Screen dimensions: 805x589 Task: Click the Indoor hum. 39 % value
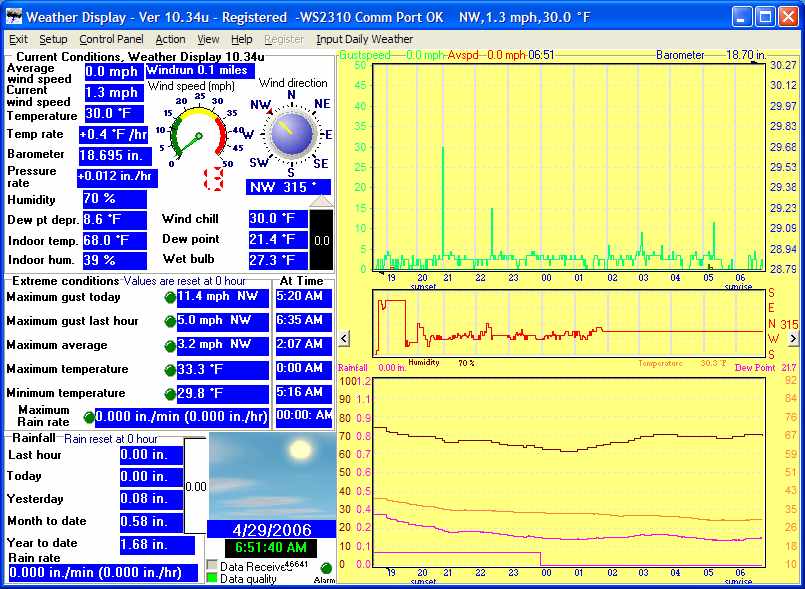click(115, 260)
